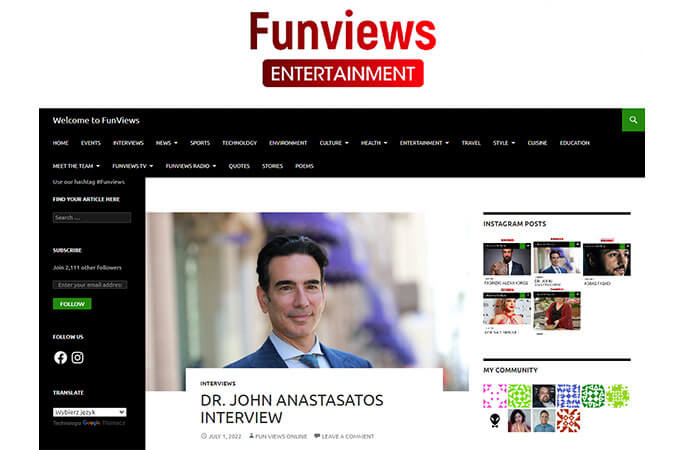This screenshot has height=450, width=700.
Task: Open the Dr. John Anastasatos Interview title
Action: (x=292, y=408)
